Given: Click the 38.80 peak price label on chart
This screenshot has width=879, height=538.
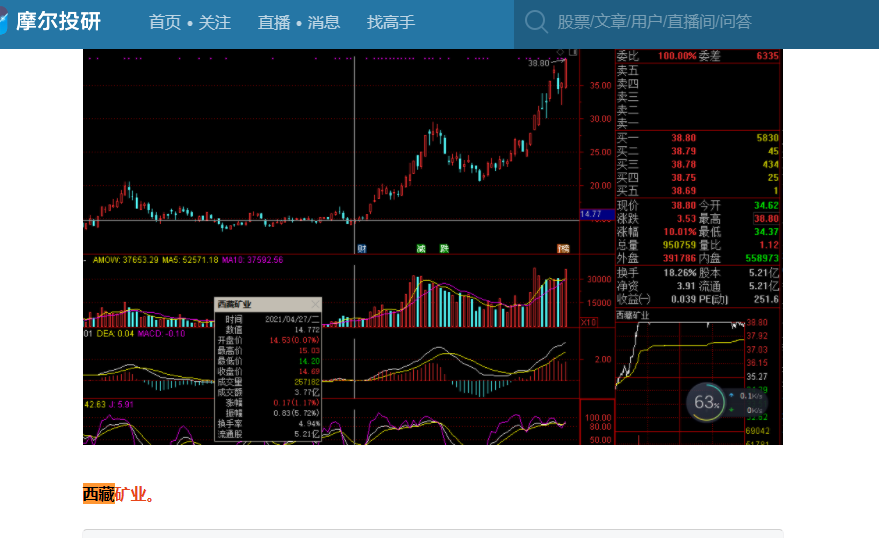Looking at the screenshot, I should click(x=538, y=63).
